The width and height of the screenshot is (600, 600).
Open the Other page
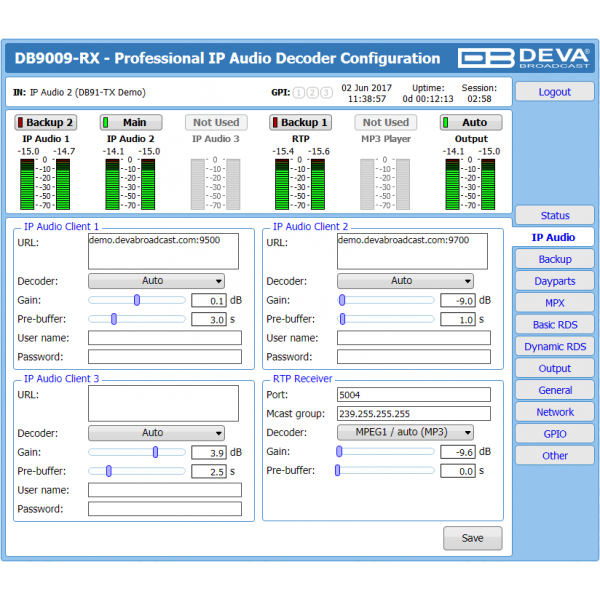tap(554, 455)
